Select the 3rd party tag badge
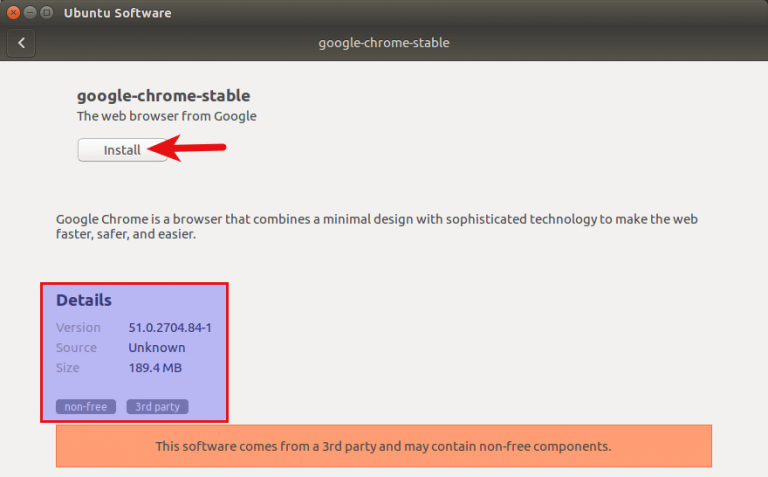The height and width of the screenshot is (477, 768). point(157,406)
